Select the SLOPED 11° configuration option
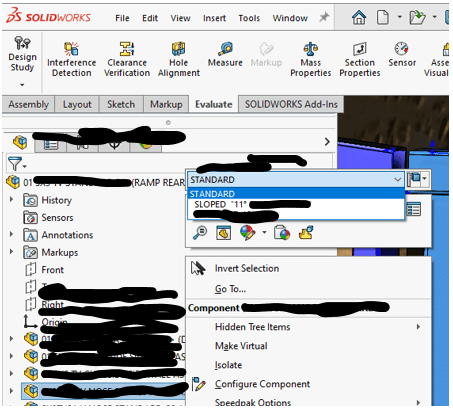The height and width of the screenshot is (409, 453). click(x=296, y=204)
